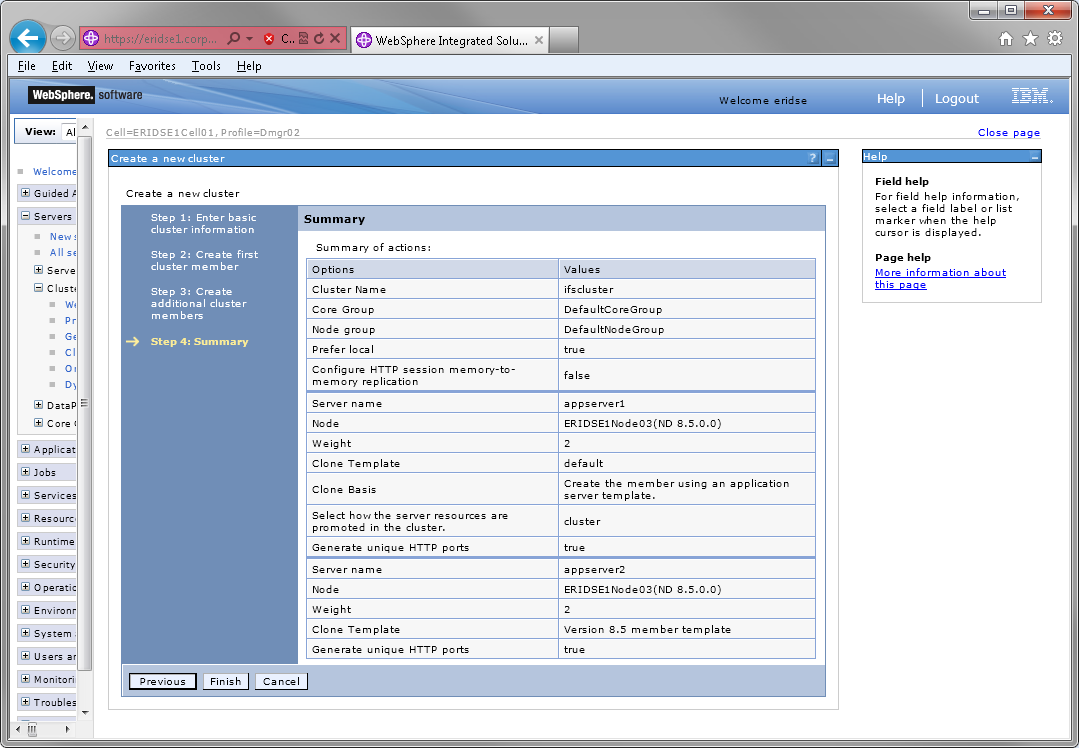Screen dimensions: 1079x748
Task: Refresh the page using reload icon
Action: click(x=319, y=39)
